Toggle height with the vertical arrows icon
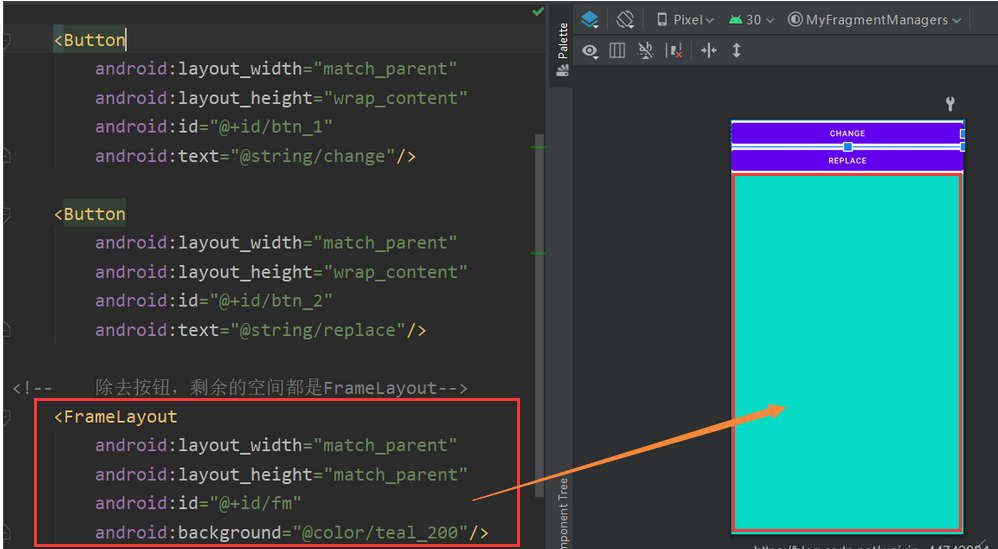 (736, 50)
